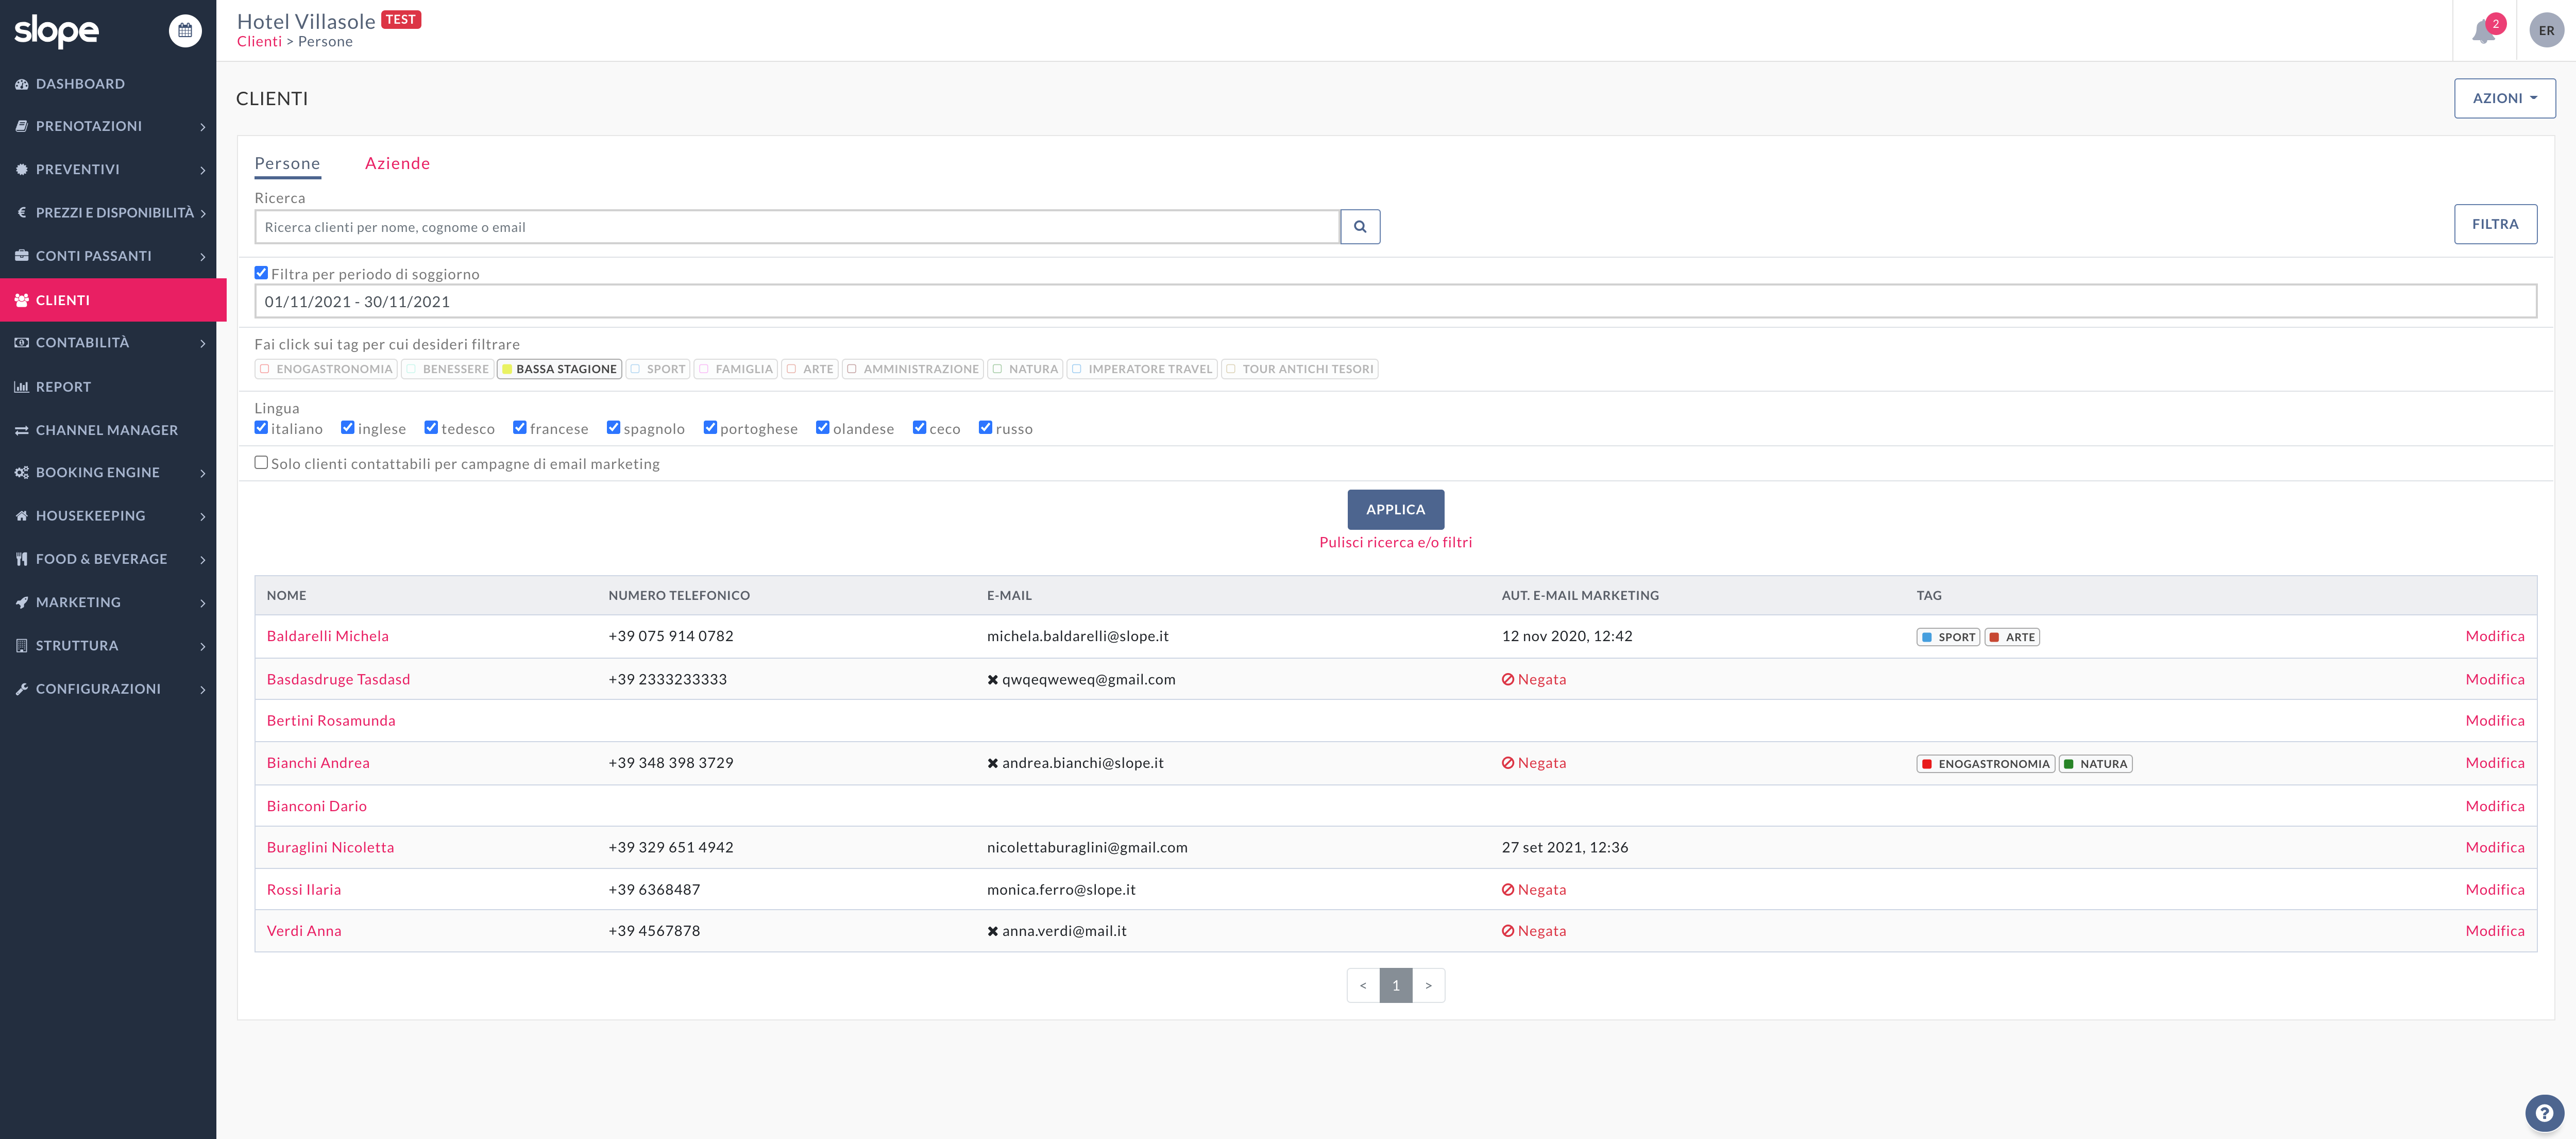Click the Contabilità money icon
Viewport: 2576px width, 1139px height.
point(21,343)
